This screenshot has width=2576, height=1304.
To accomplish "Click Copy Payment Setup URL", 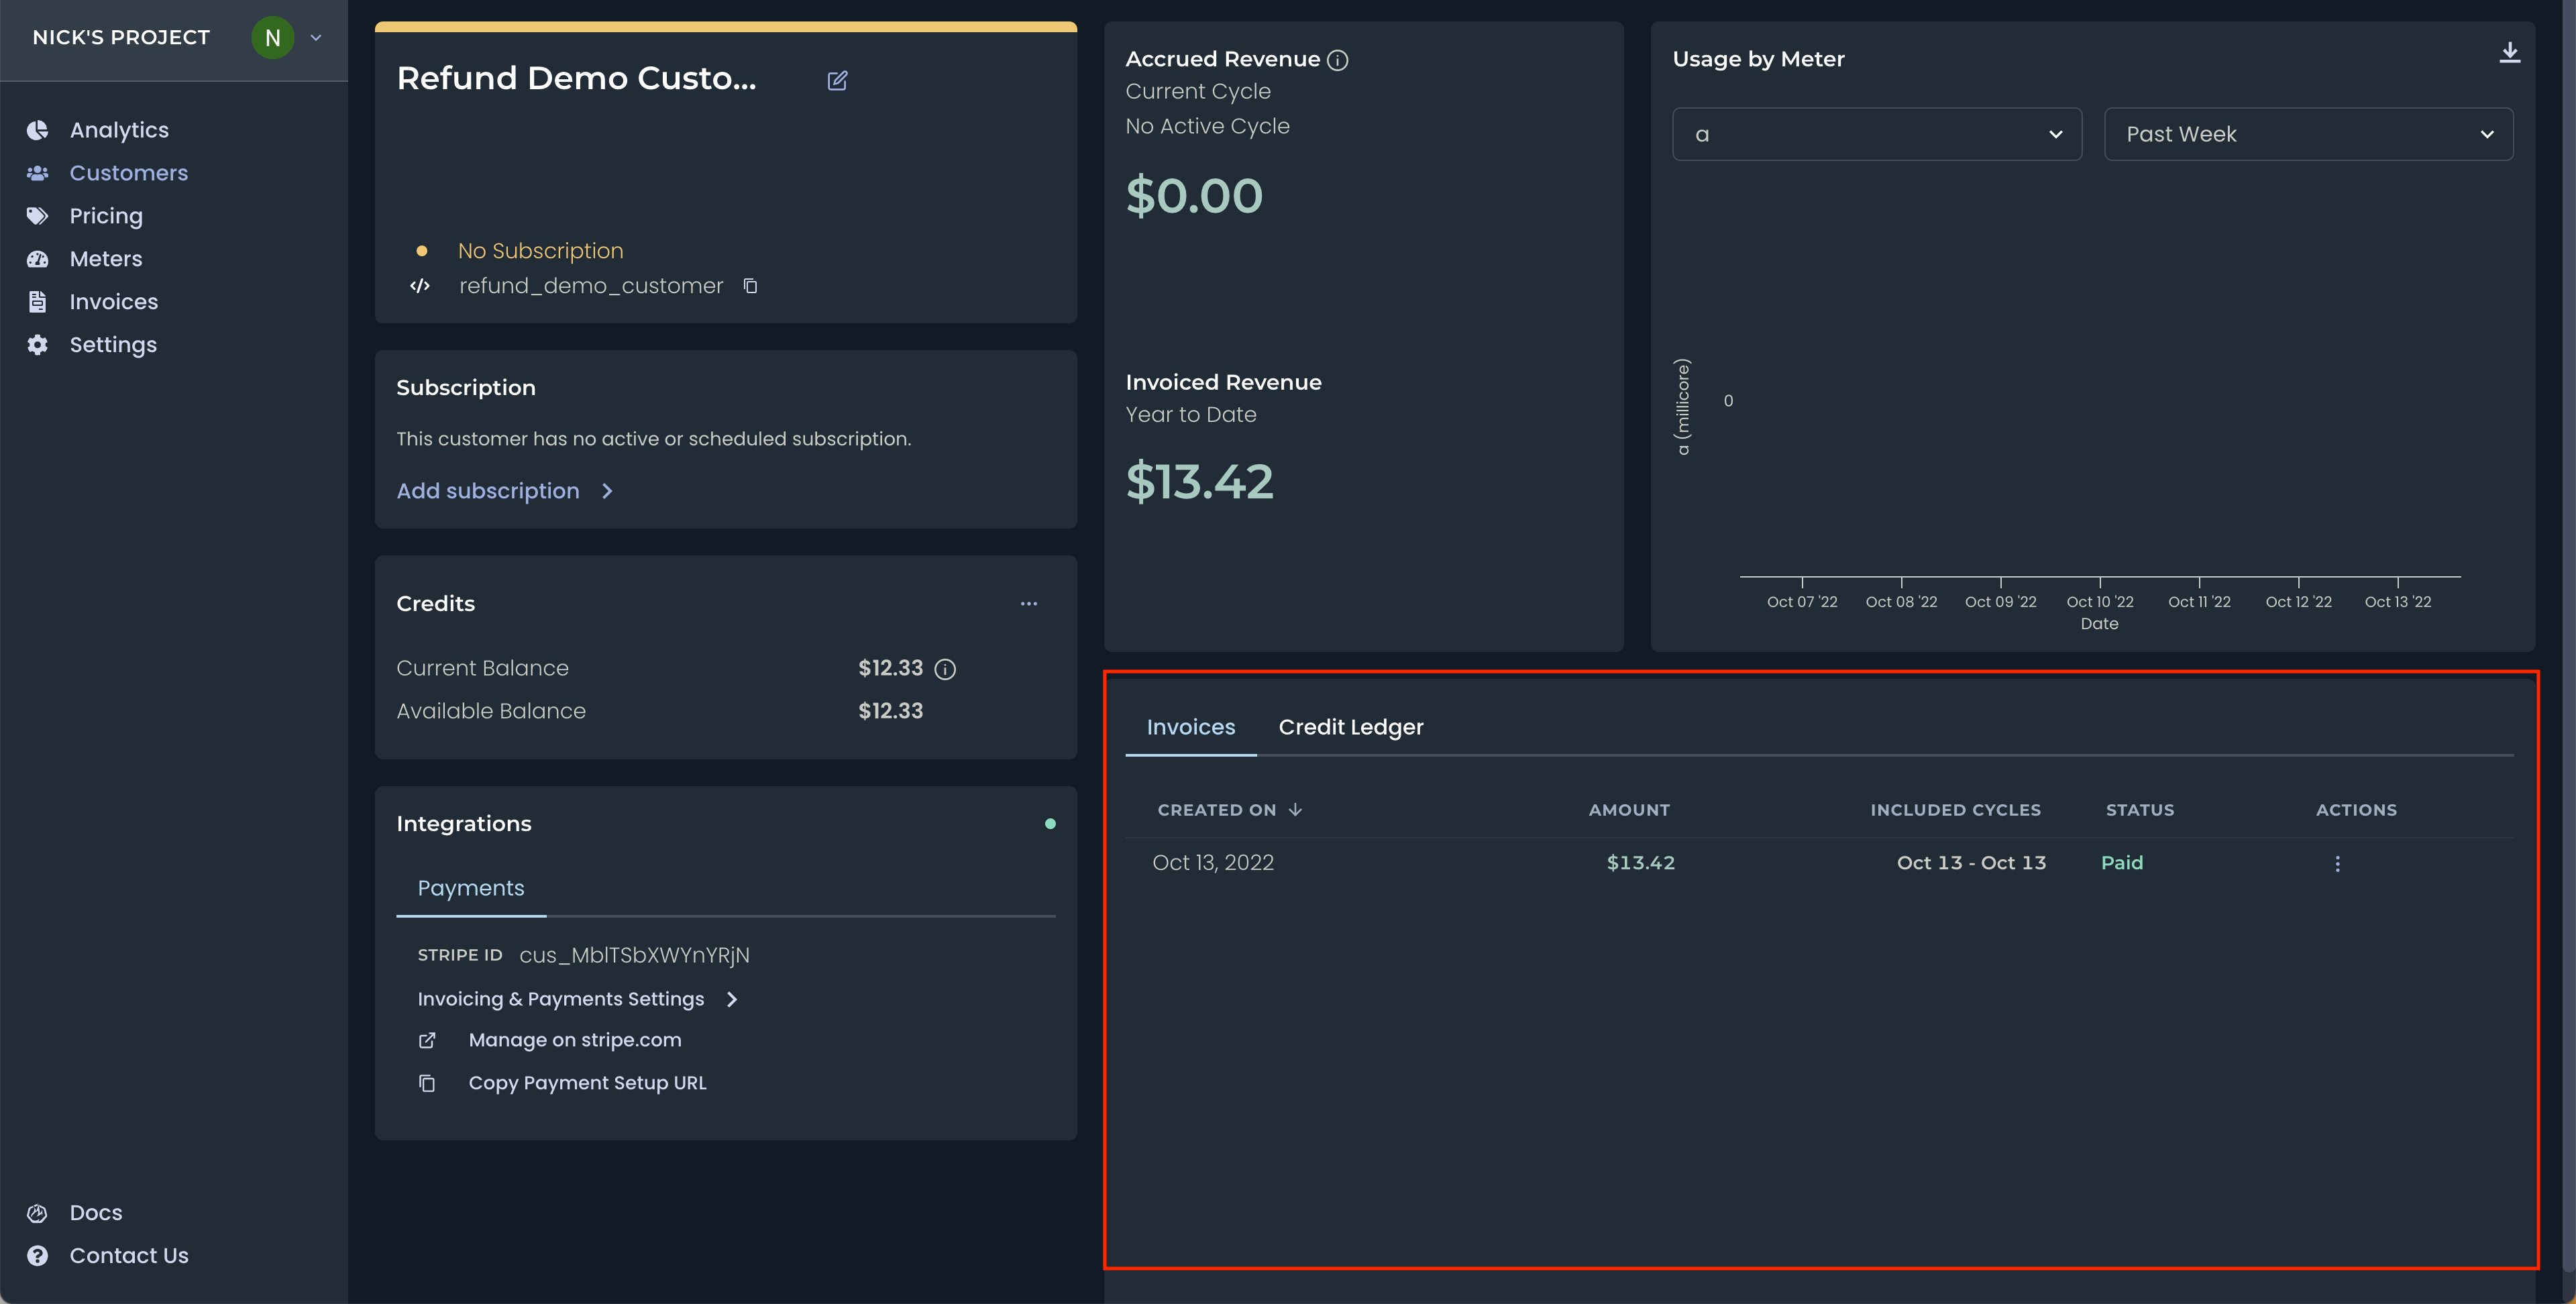I will point(587,1083).
